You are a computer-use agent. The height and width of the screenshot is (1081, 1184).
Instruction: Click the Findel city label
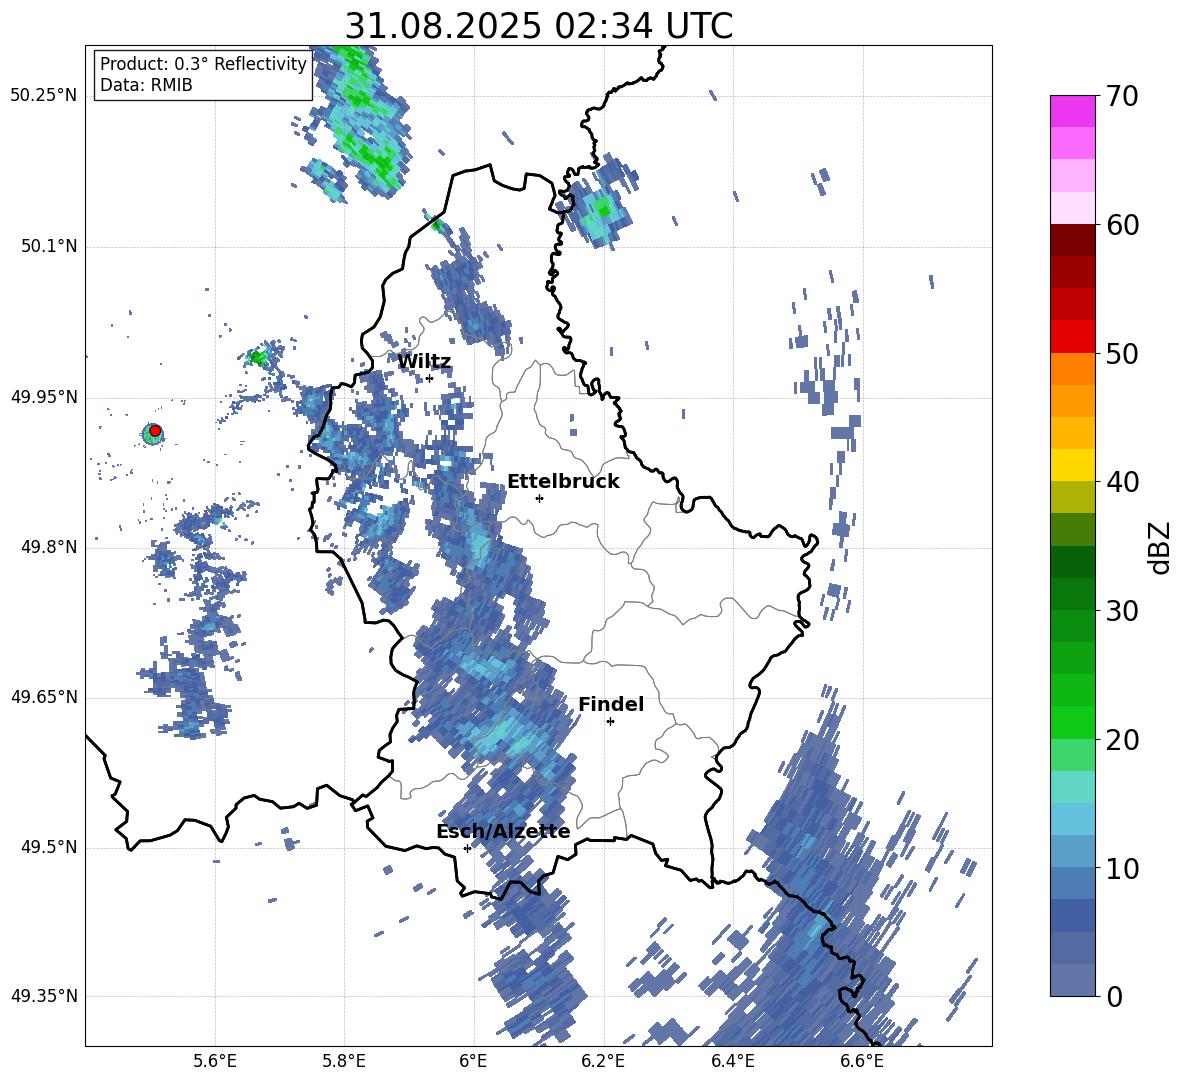click(611, 704)
